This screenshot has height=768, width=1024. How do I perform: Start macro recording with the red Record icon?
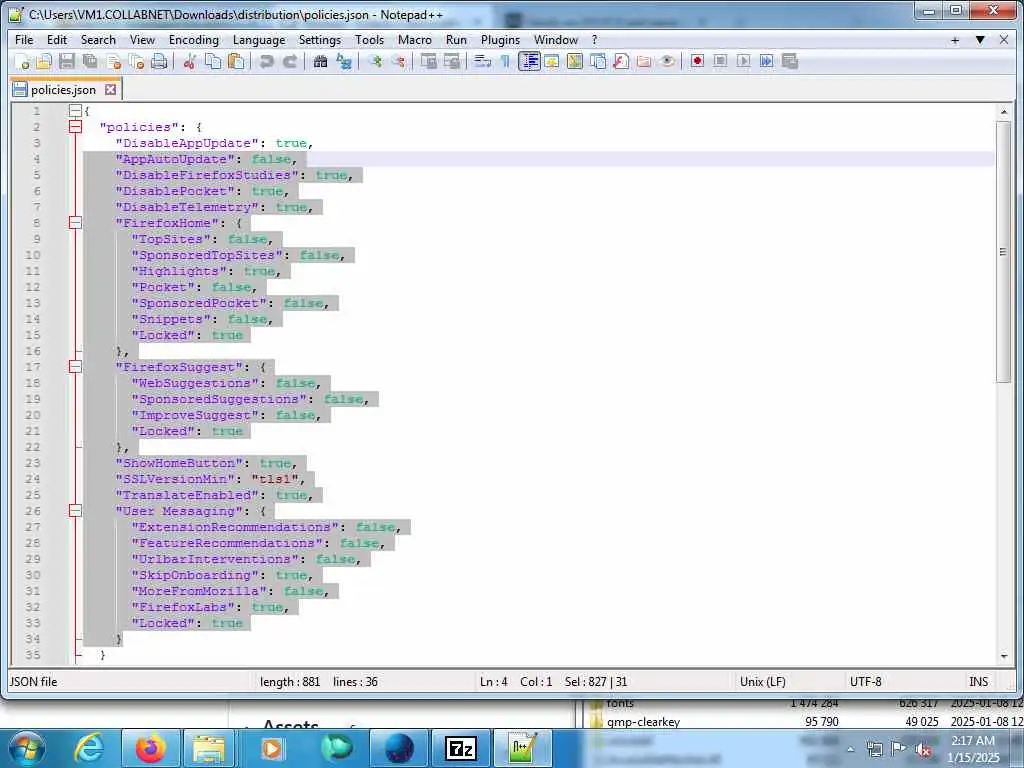(x=697, y=61)
